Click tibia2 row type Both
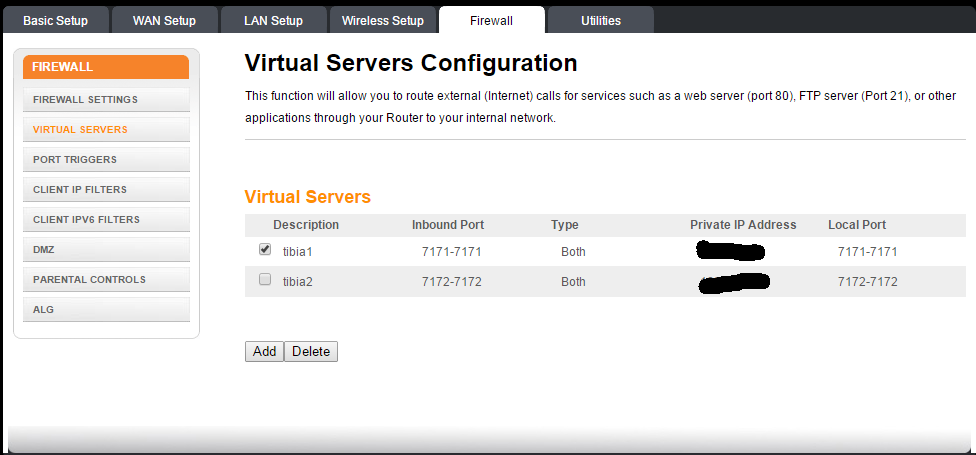Image resolution: width=976 pixels, height=455 pixels. [573, 282]
